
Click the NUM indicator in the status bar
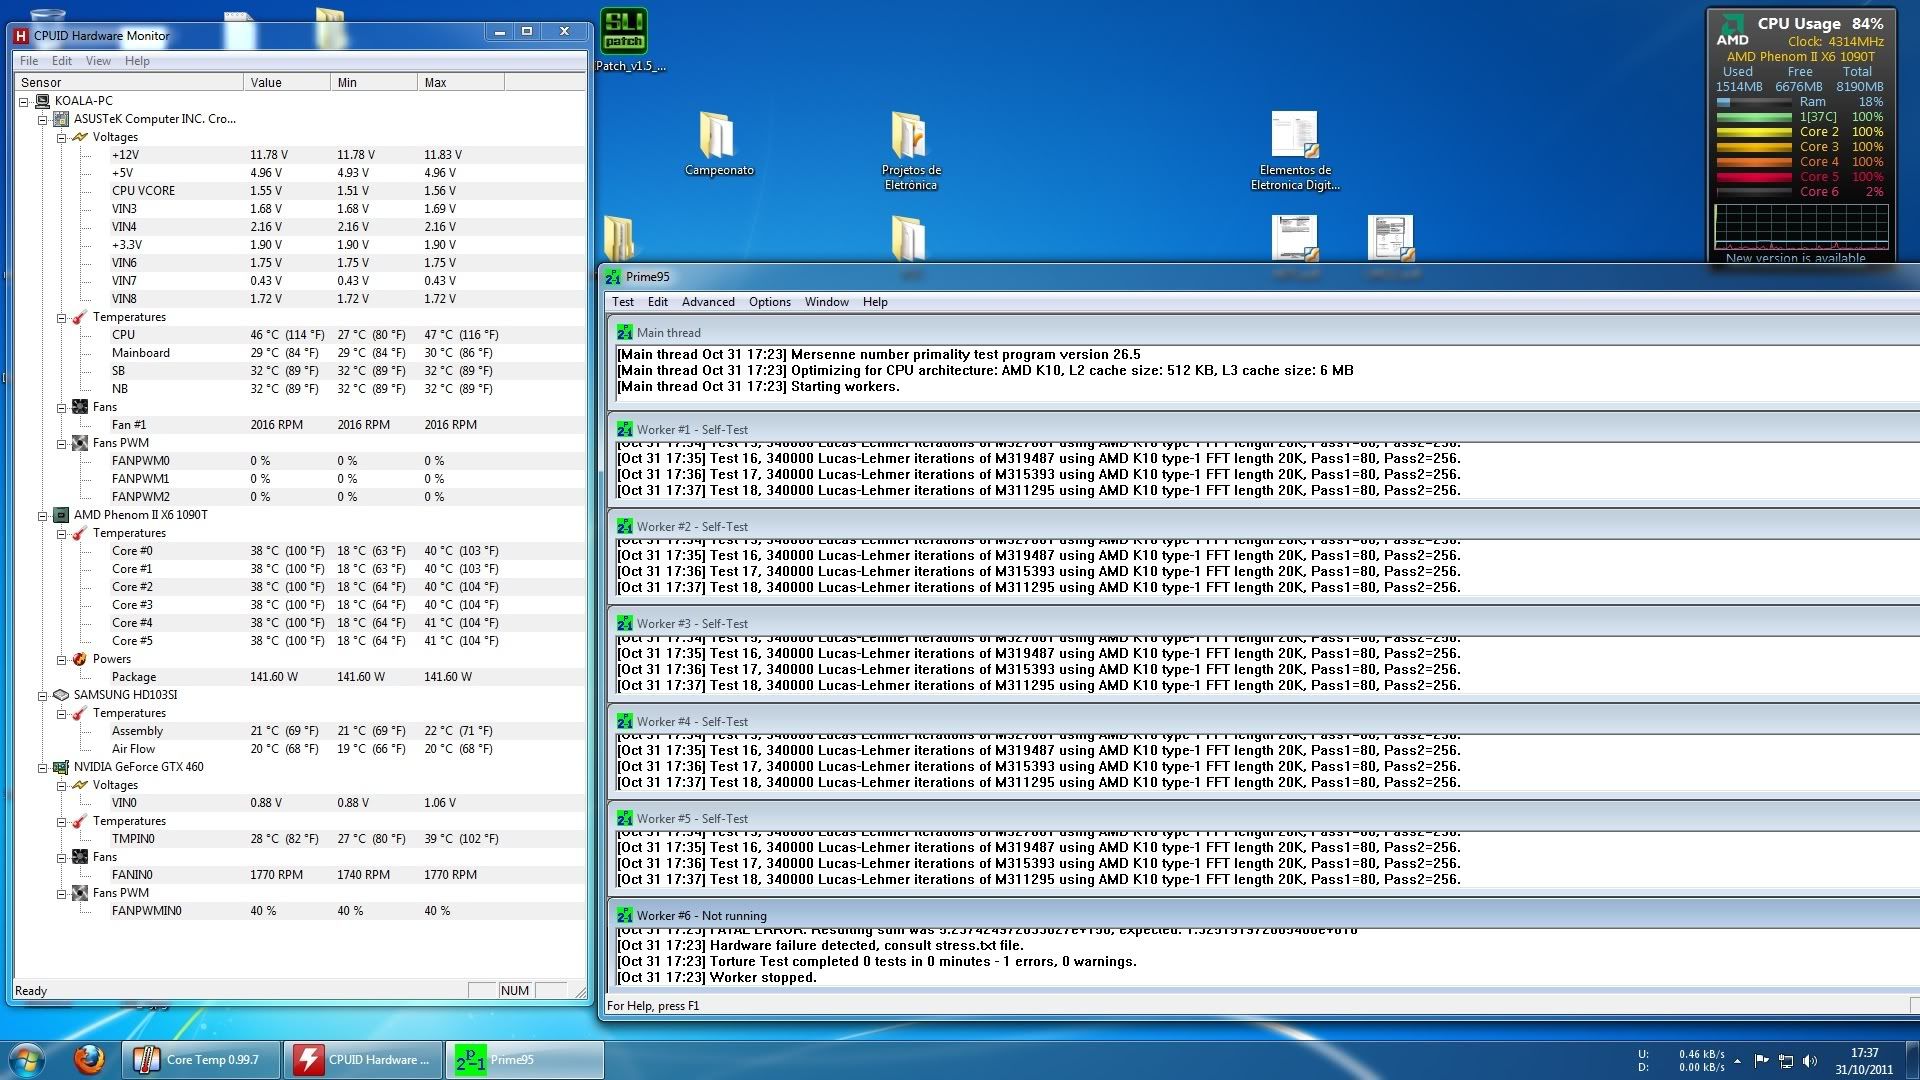point(514,990)
